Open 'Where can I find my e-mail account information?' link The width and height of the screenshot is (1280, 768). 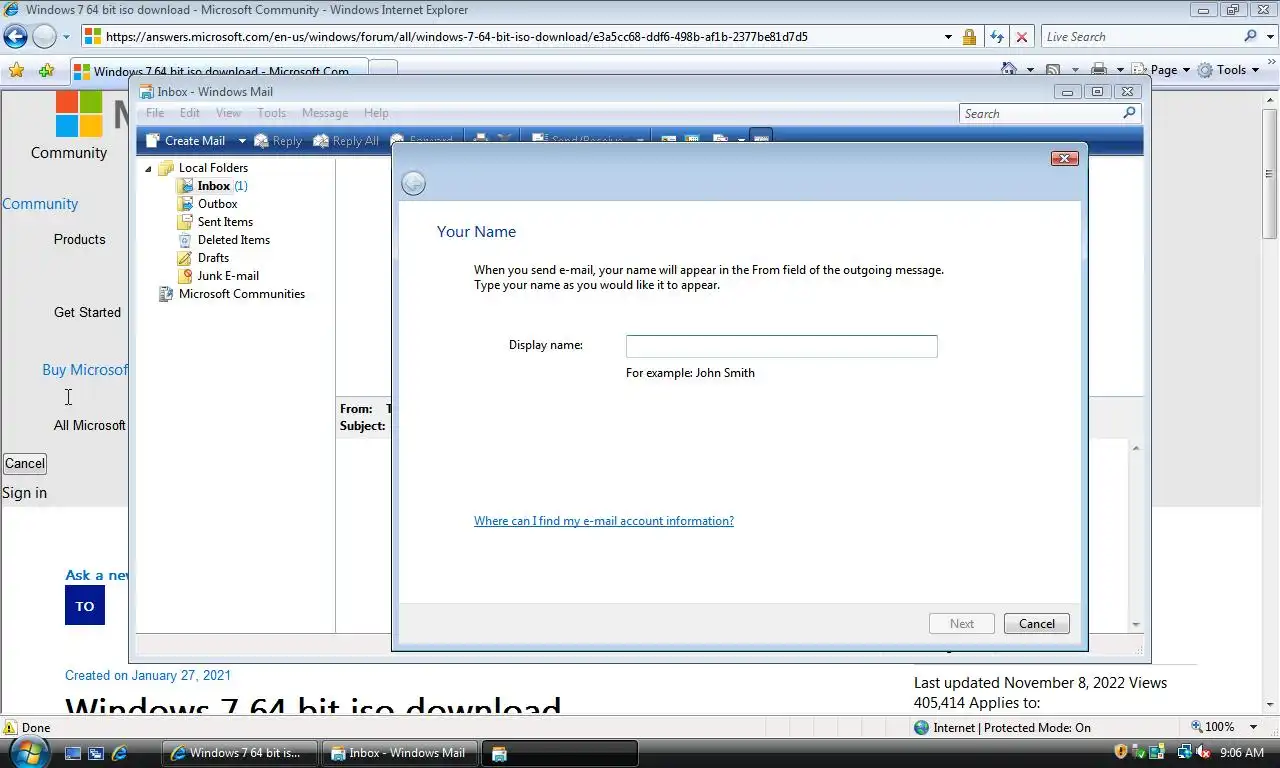[x=604, y=521]
